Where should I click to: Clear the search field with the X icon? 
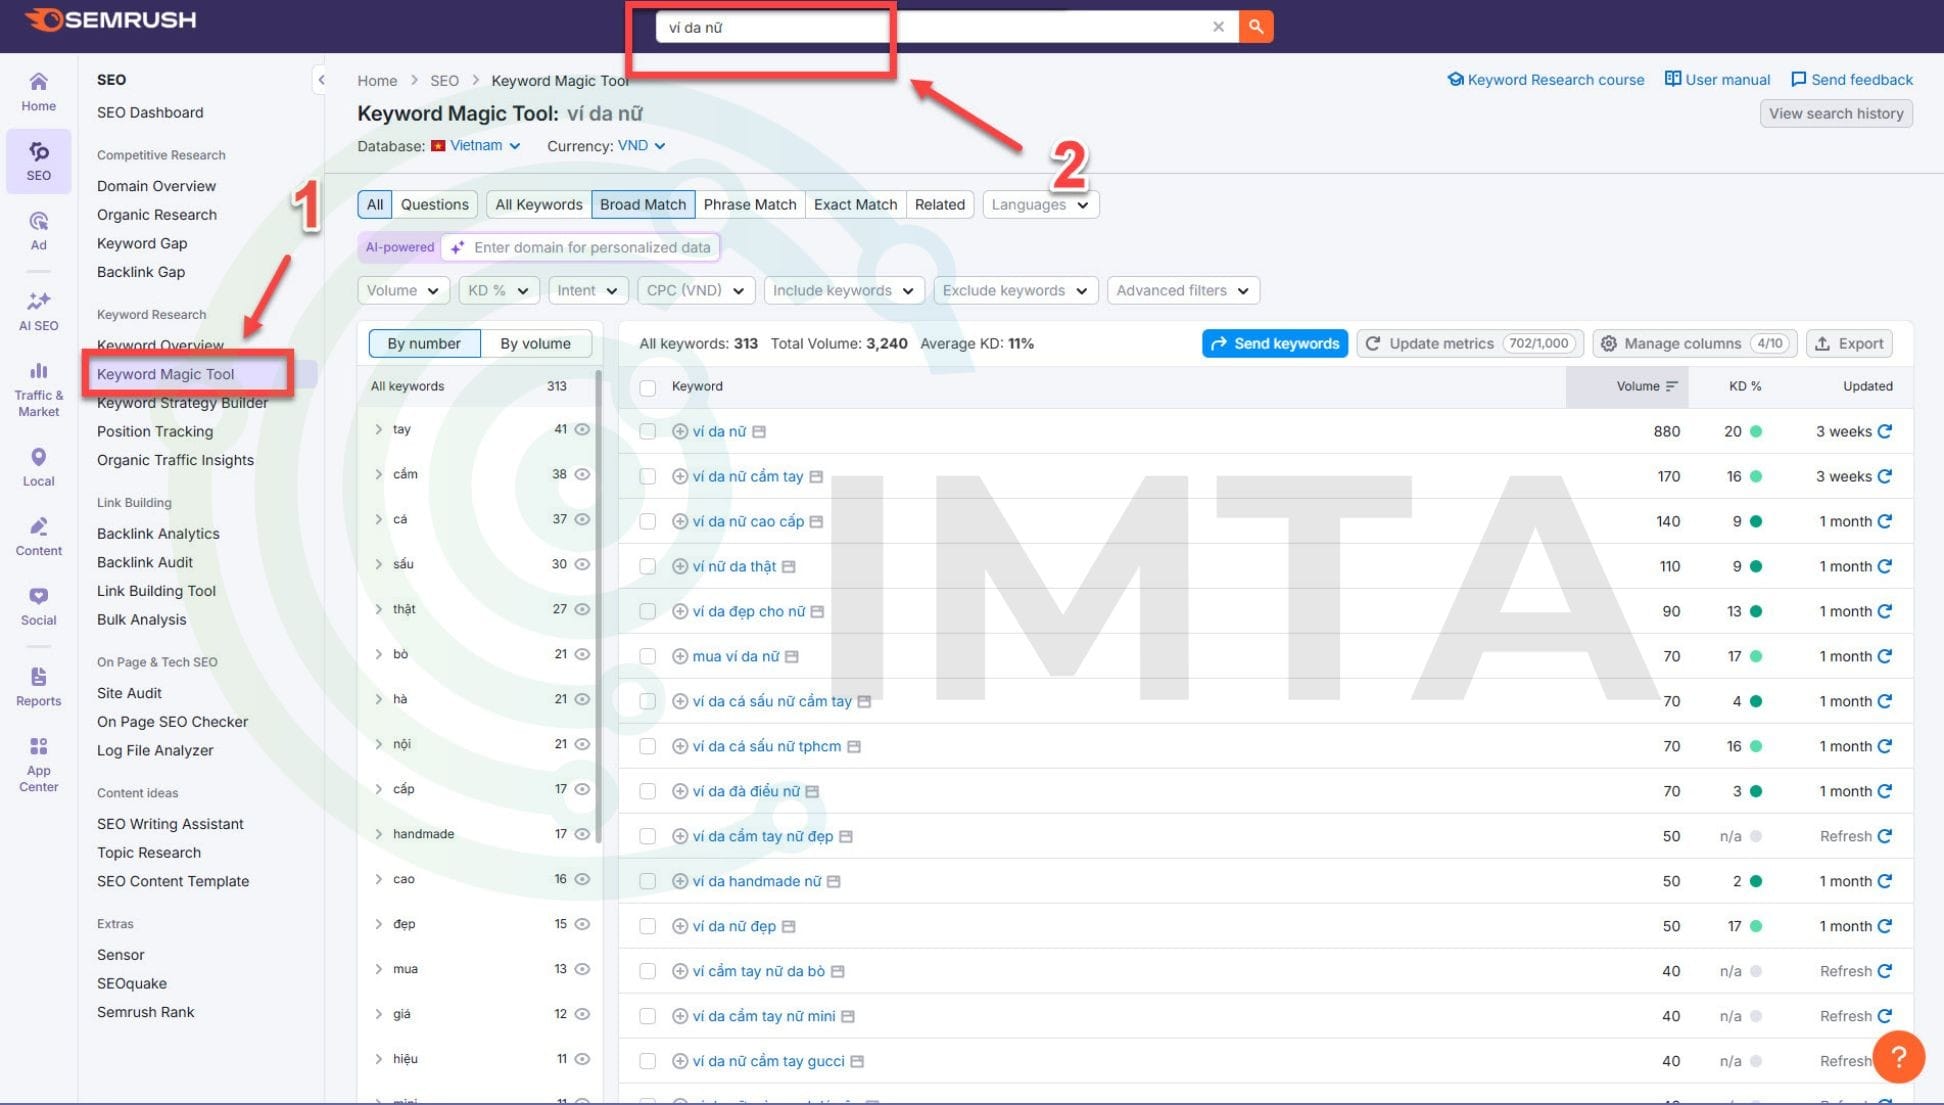coord(1218,26)
